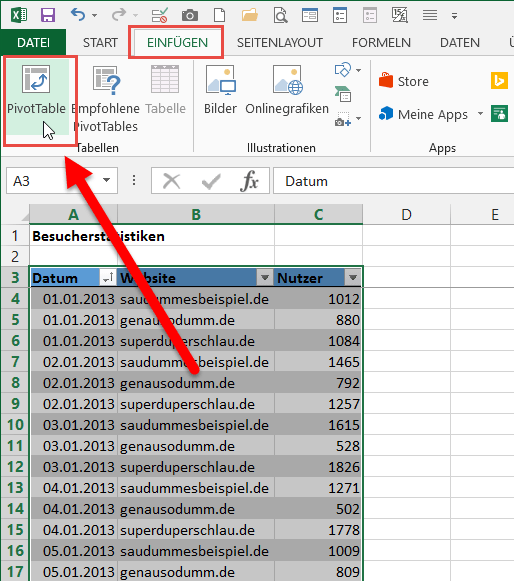
Task: Click the Save icon in quick access toolbar
Action: 48,15
